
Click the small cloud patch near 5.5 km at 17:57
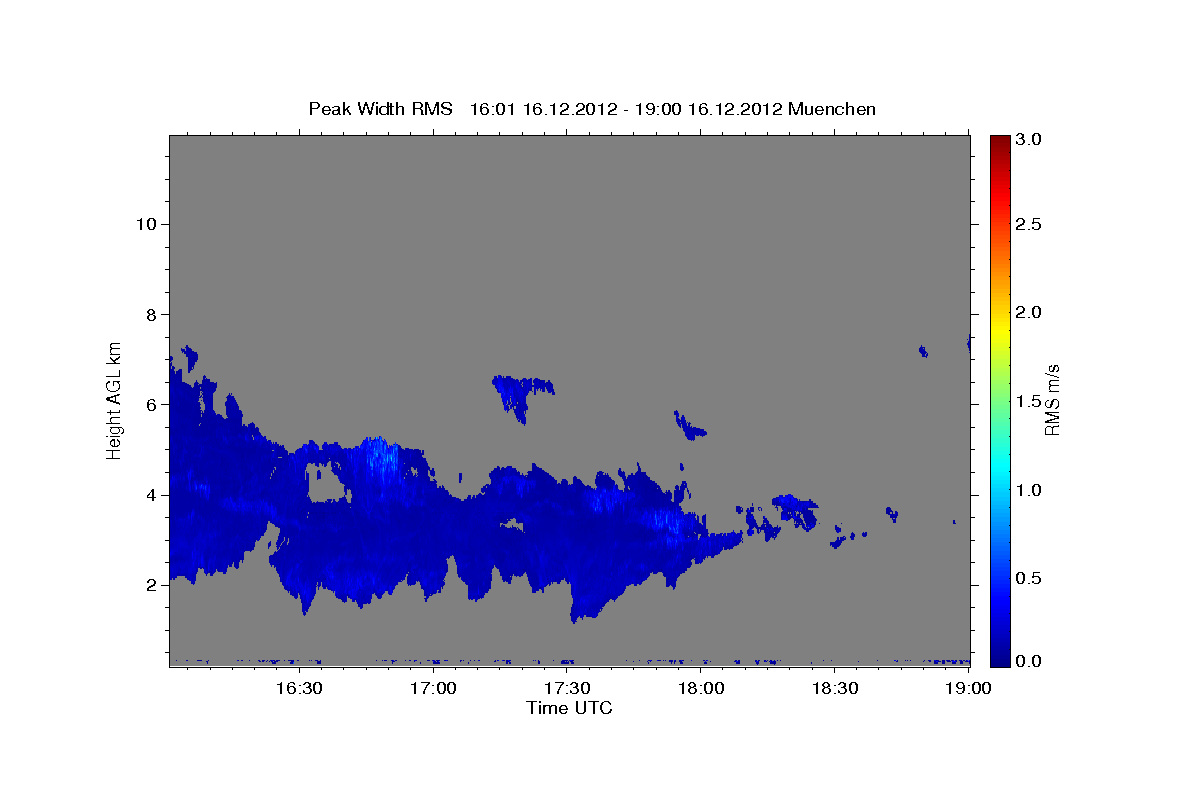pyautogui.click(x=689, y=426)
